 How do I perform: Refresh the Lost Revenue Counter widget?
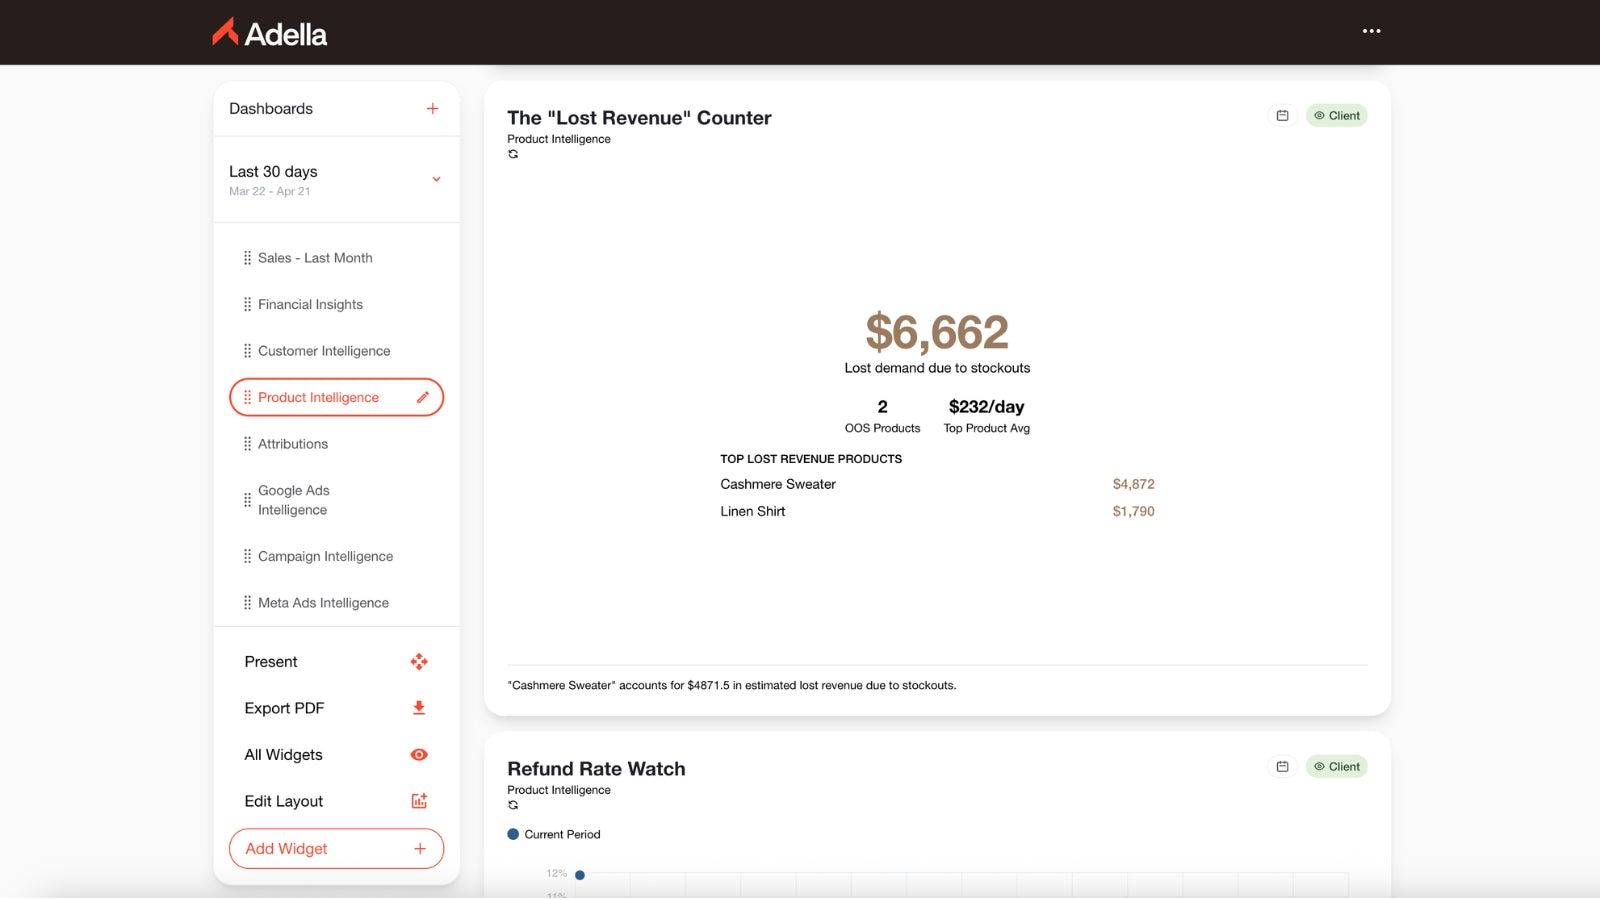click(x=513, y=155)
